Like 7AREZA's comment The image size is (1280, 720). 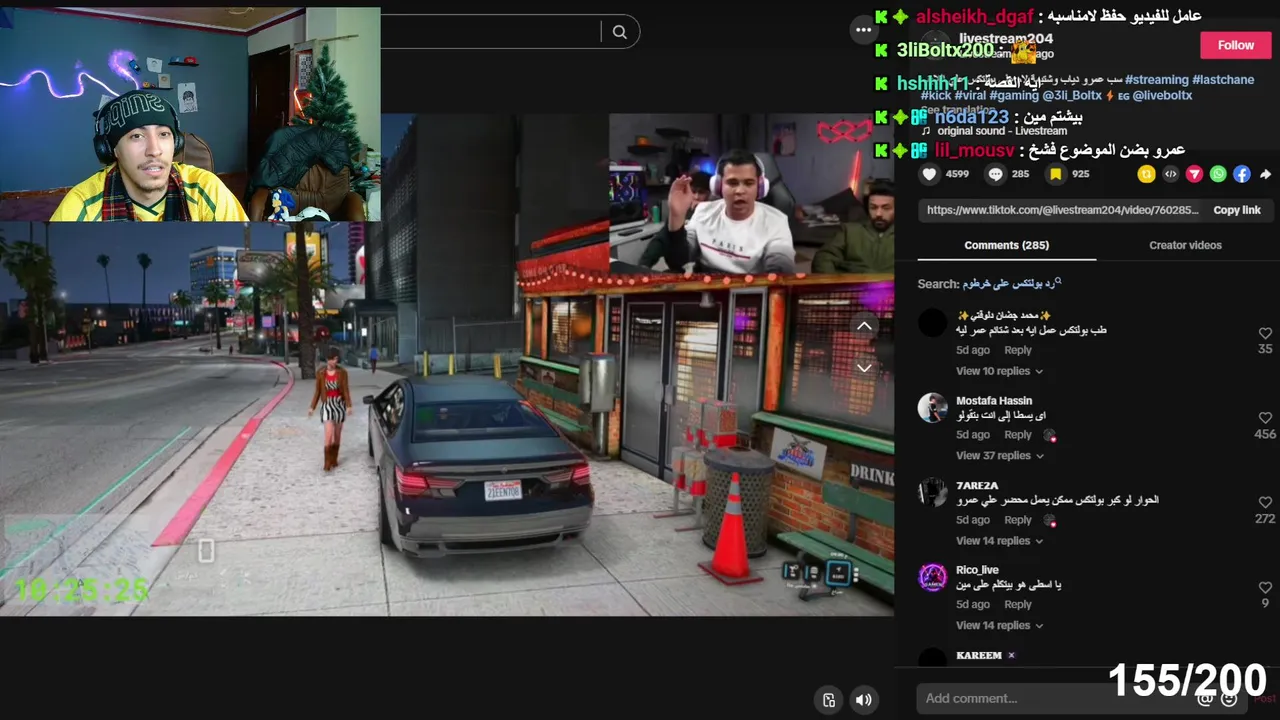[x=1265, y=503]
